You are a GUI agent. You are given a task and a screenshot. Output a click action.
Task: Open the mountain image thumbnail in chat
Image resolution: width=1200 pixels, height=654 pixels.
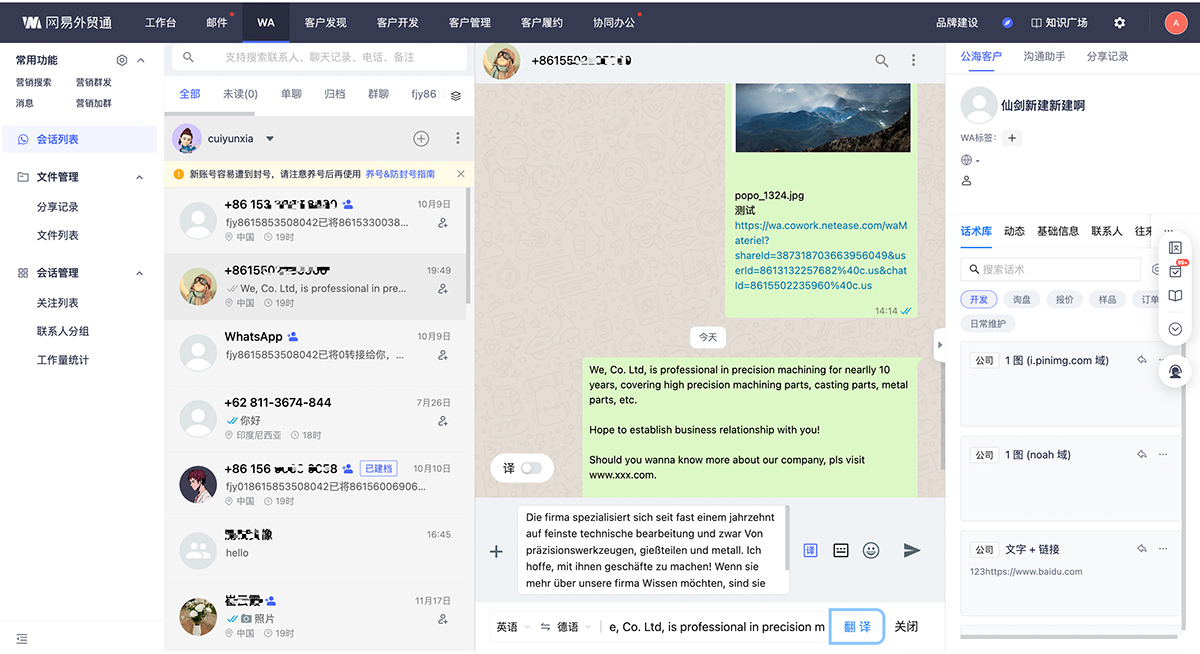tap(823, 118)
